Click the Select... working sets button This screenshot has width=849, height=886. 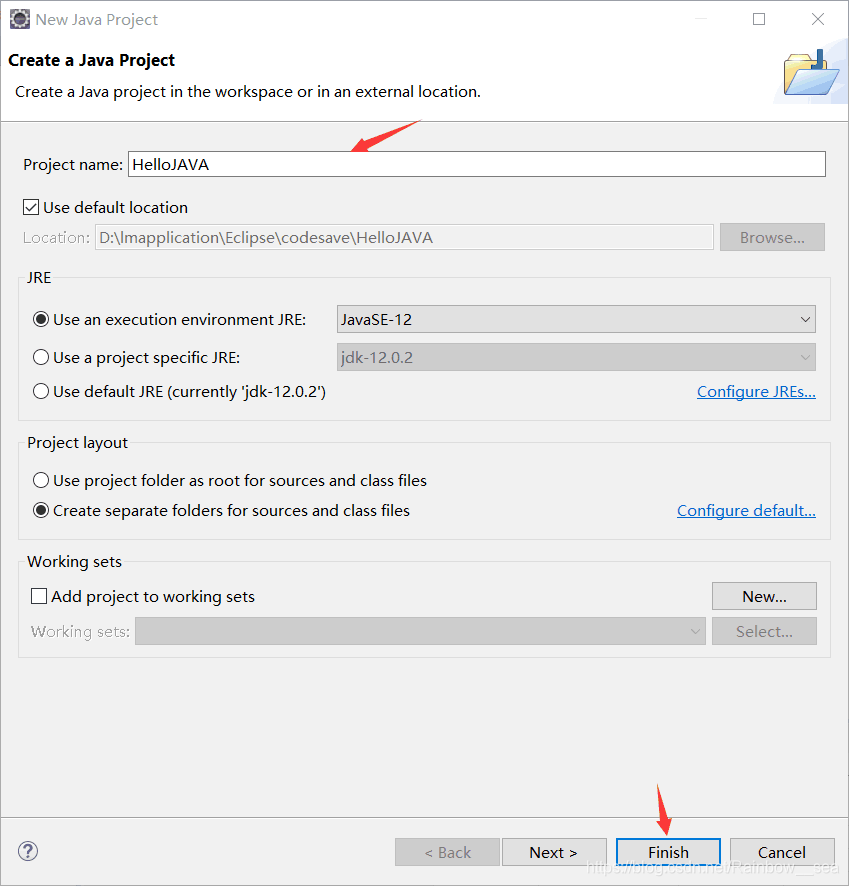tap(764, 631)
